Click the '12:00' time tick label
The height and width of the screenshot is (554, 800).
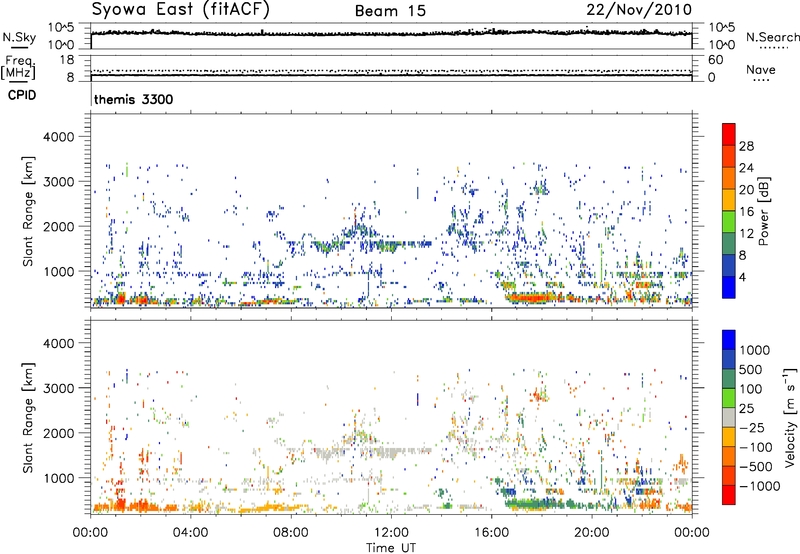[x=391, y=533]
